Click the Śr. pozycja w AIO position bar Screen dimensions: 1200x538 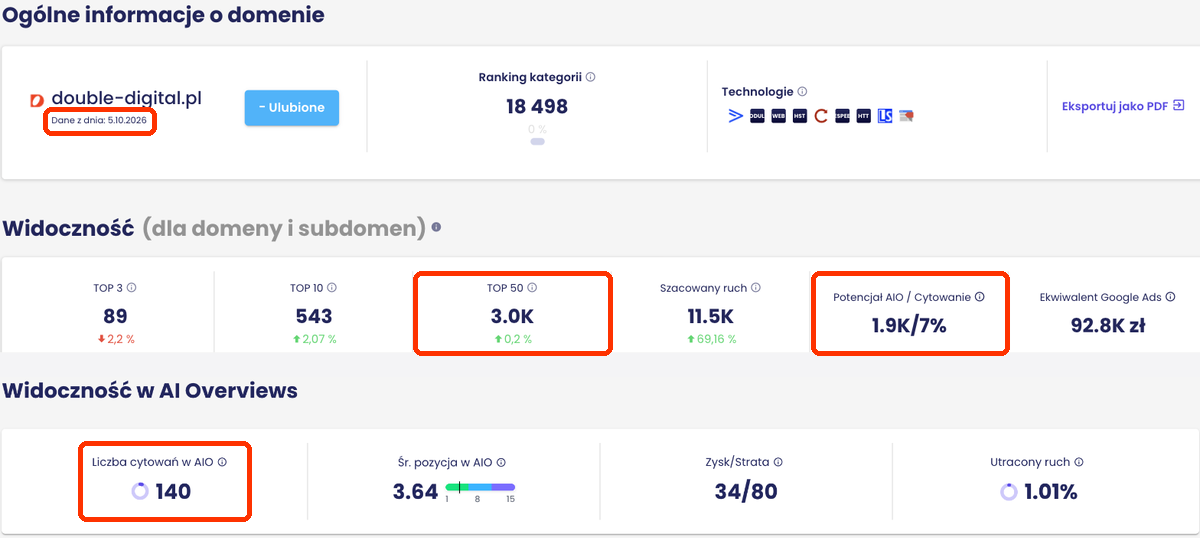point(480,487)
